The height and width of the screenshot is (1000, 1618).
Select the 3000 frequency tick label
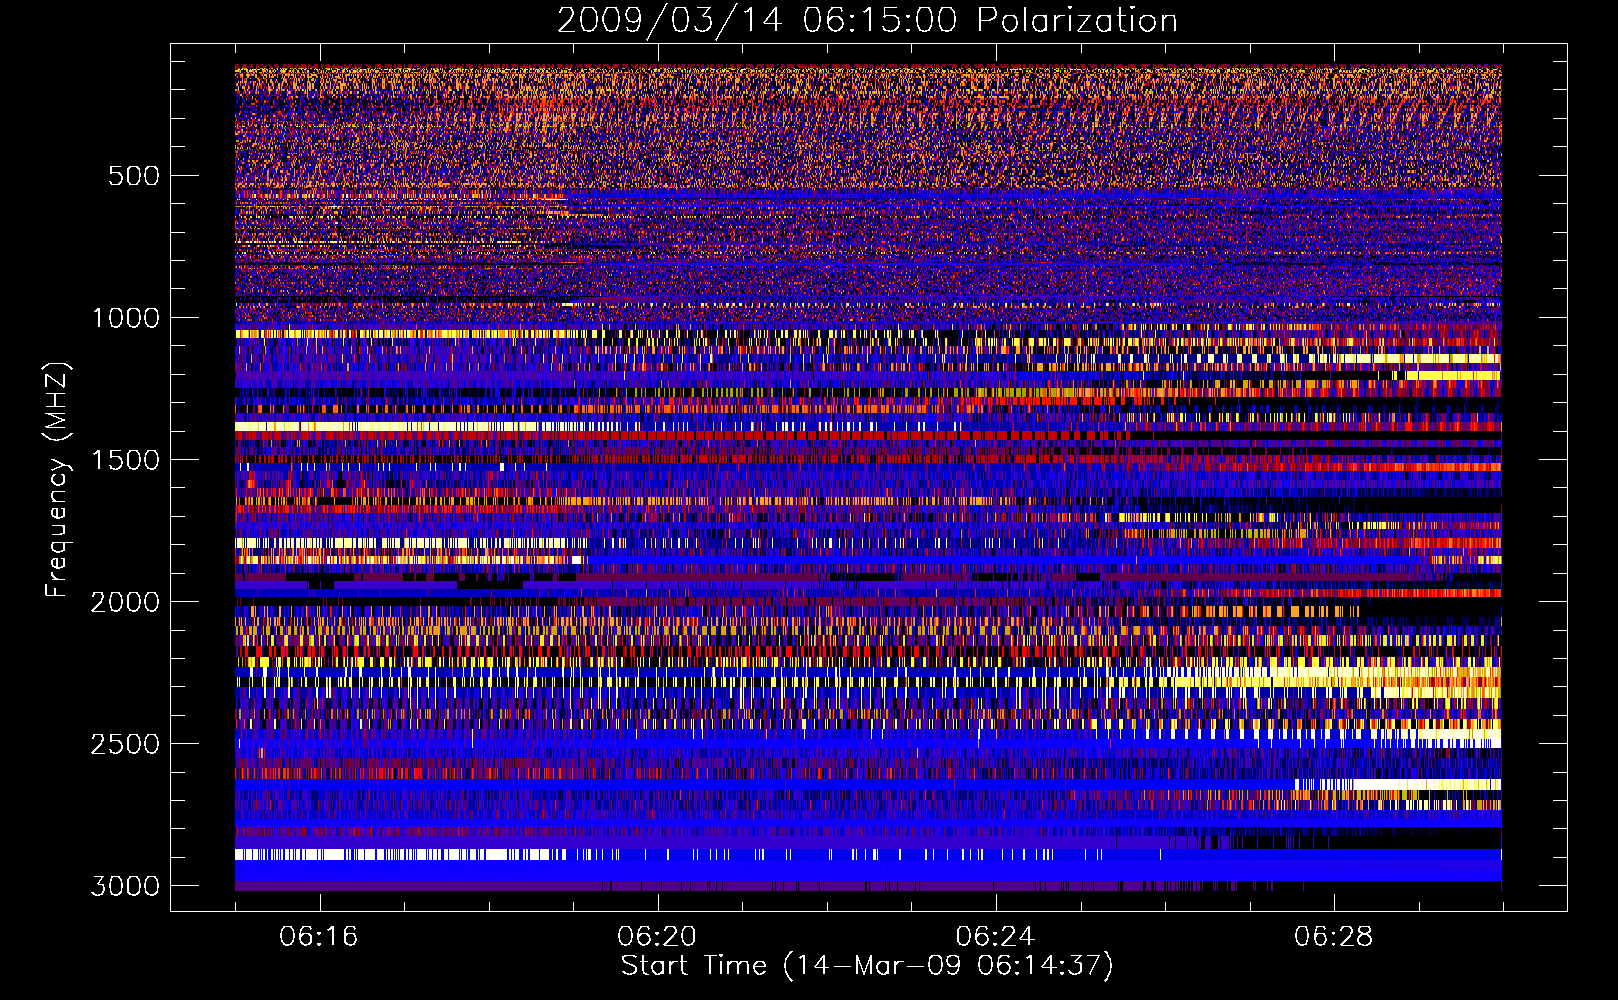[125, 886]
